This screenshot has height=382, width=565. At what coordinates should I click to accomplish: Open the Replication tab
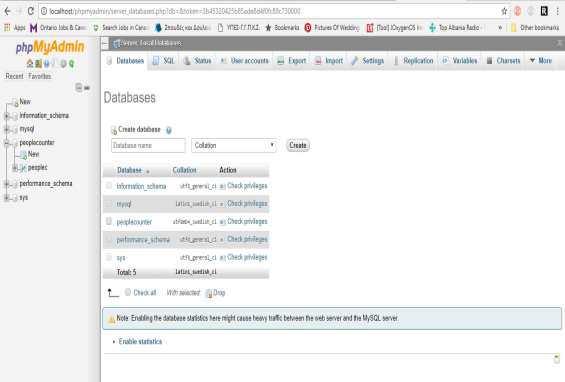coord(413,61)
